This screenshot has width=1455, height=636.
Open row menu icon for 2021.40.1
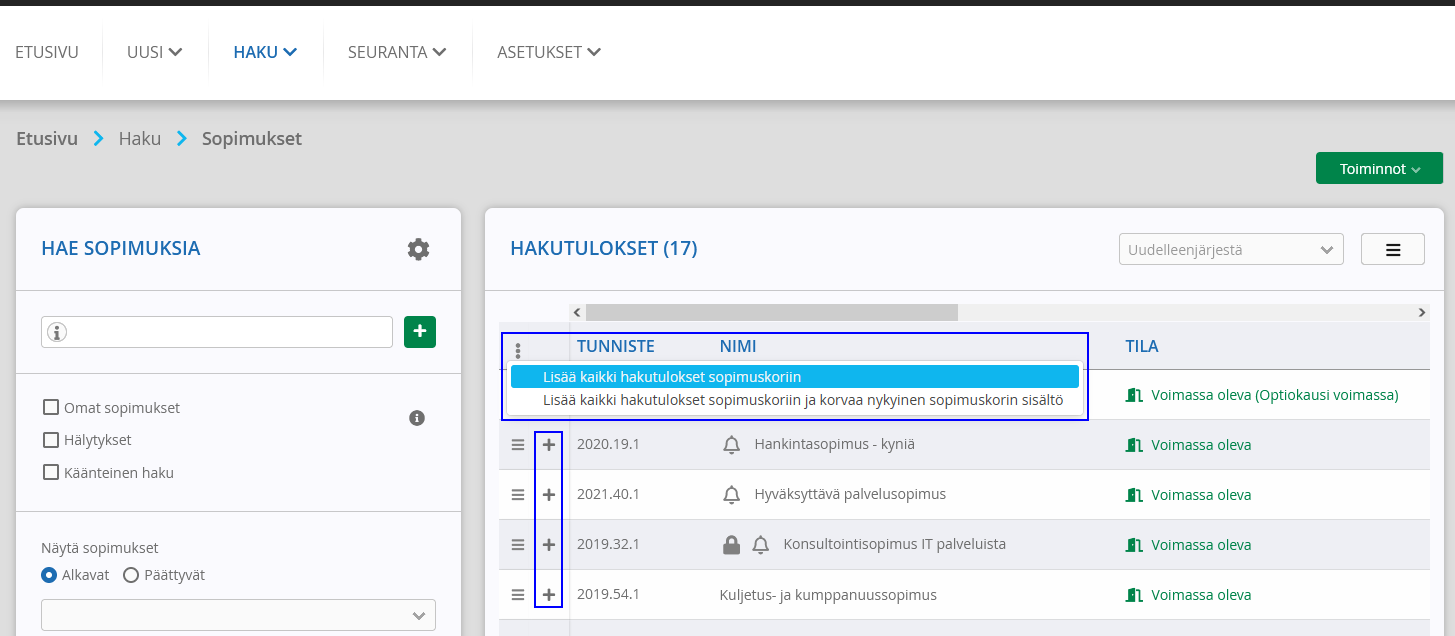click(x=518, y=495)
